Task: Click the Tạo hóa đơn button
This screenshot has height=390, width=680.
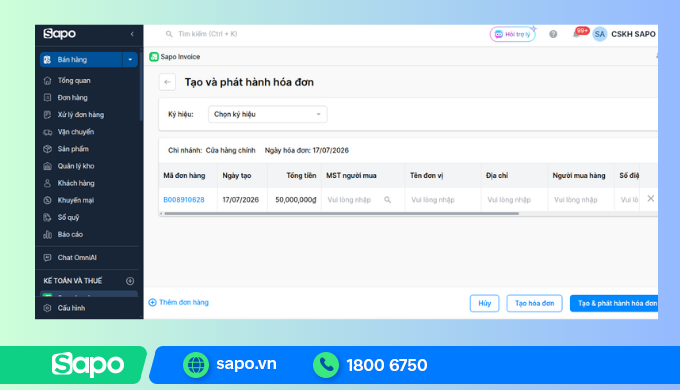Action: [x=534, y=303]
